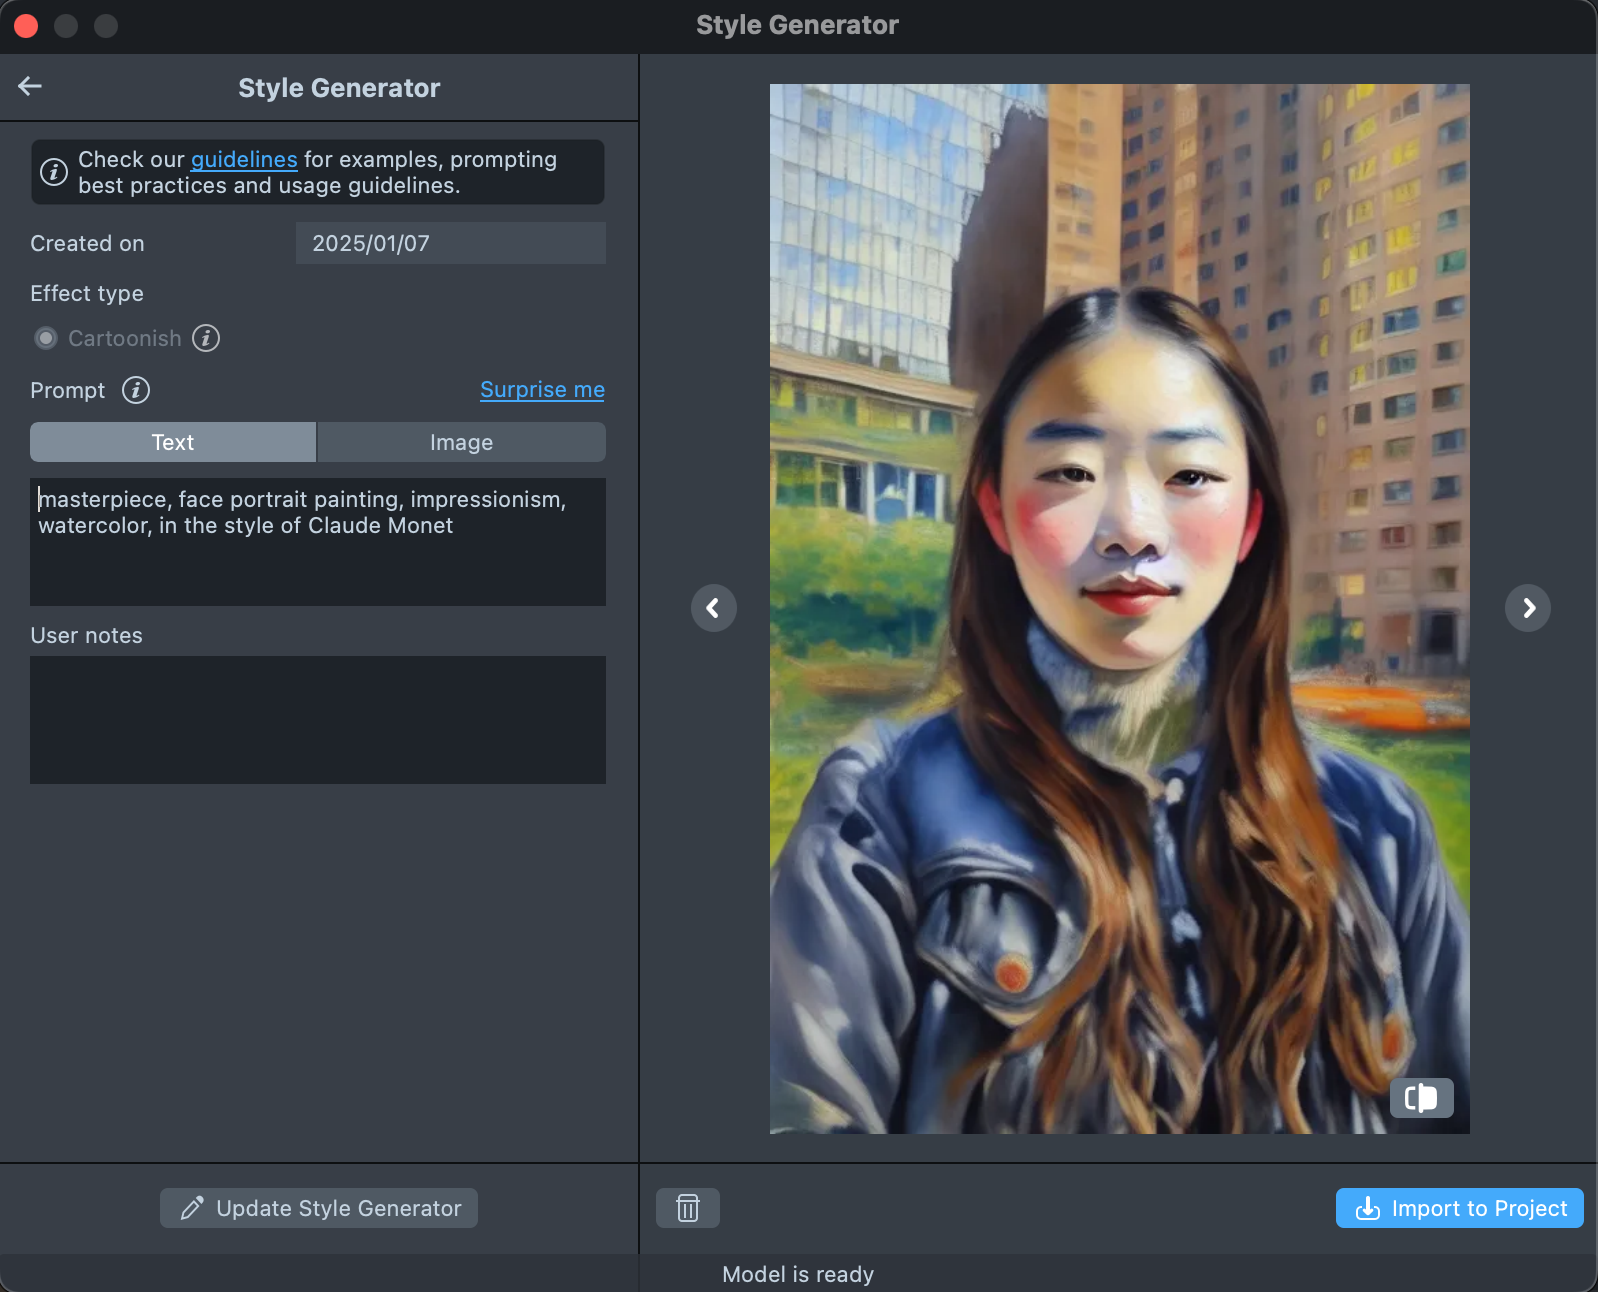1598x1292 pixels.
Task: Click the info icon beside guidelines notice
Action: 54,172
